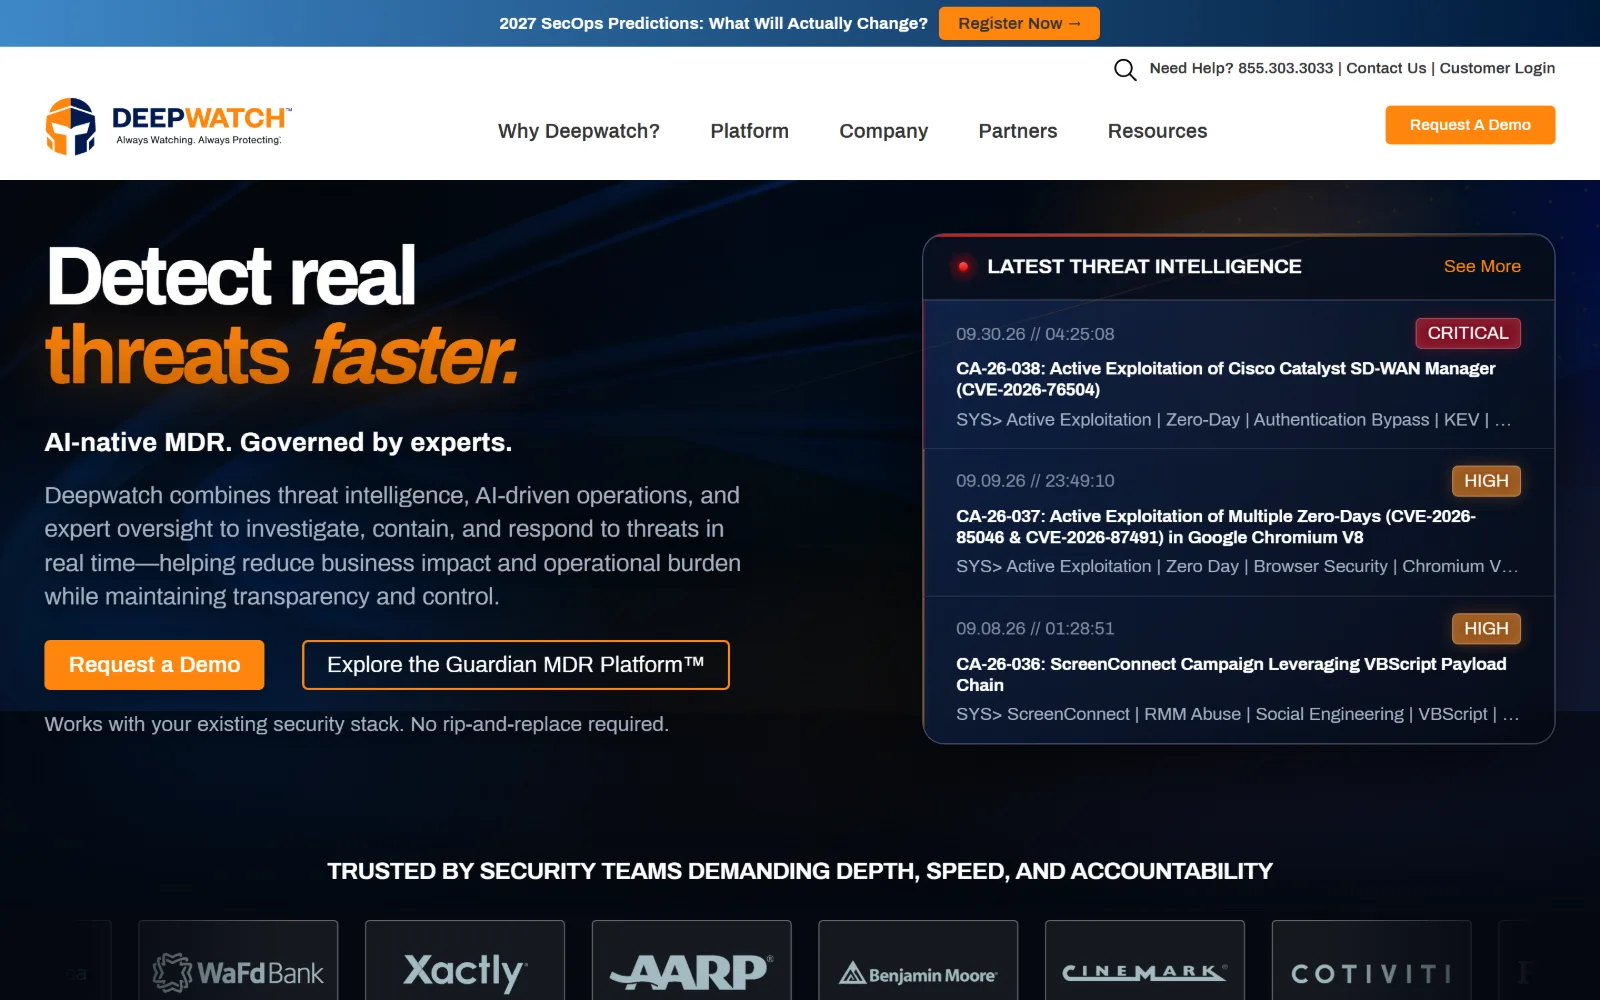This screenshot has width=1600, height=1000.
Task: Click the AARP logo card
Action: 692,961
